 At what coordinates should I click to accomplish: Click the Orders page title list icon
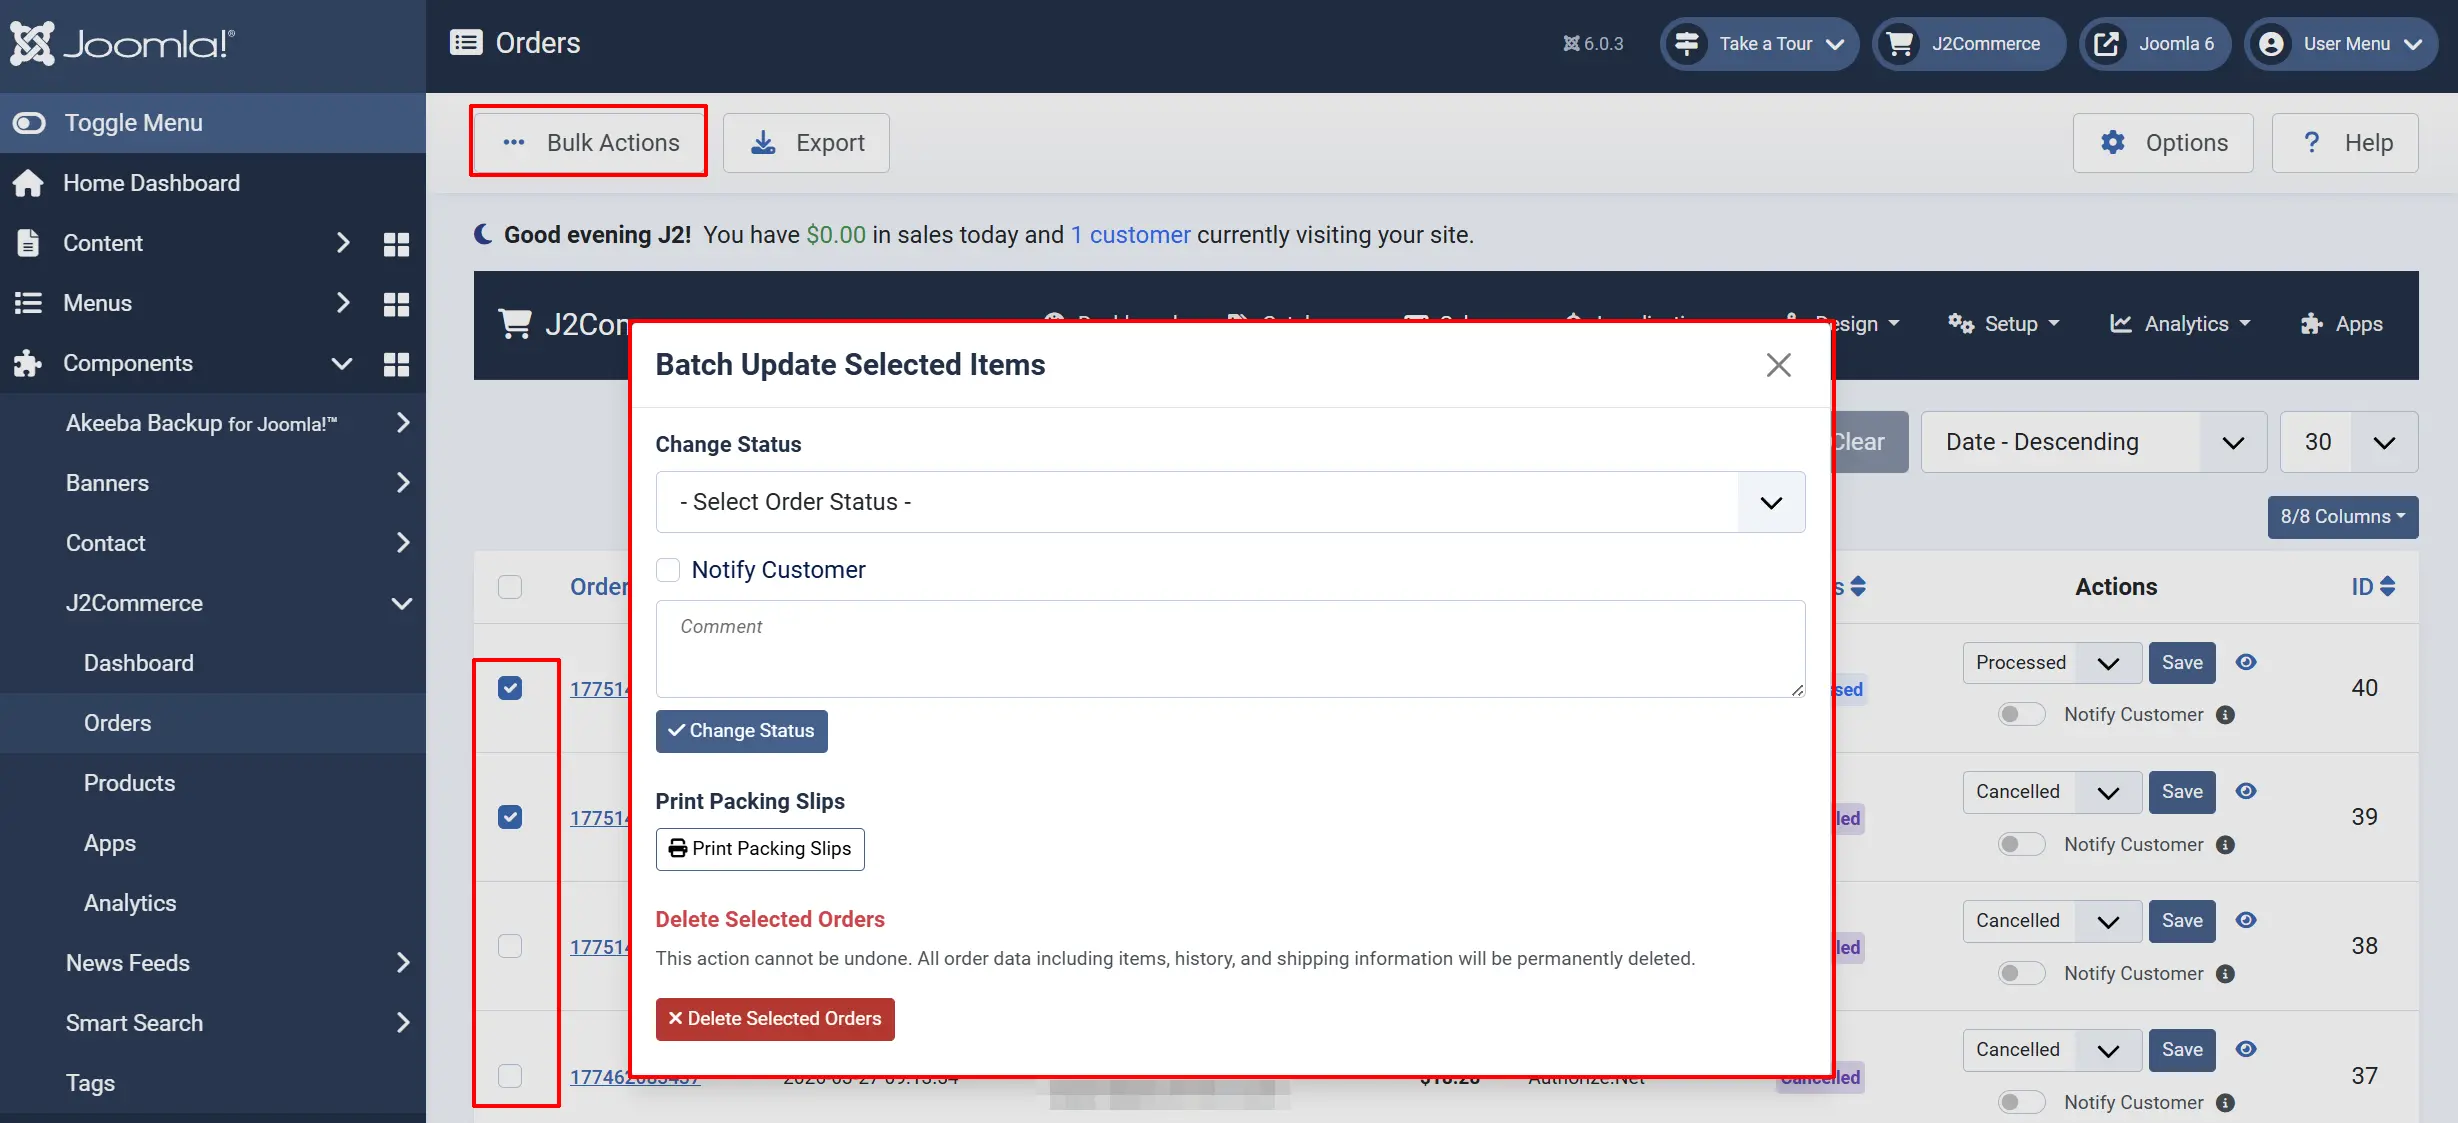466,42
